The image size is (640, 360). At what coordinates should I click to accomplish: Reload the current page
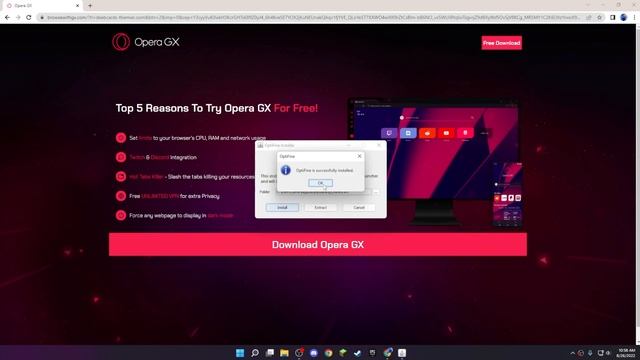(29, 18)
